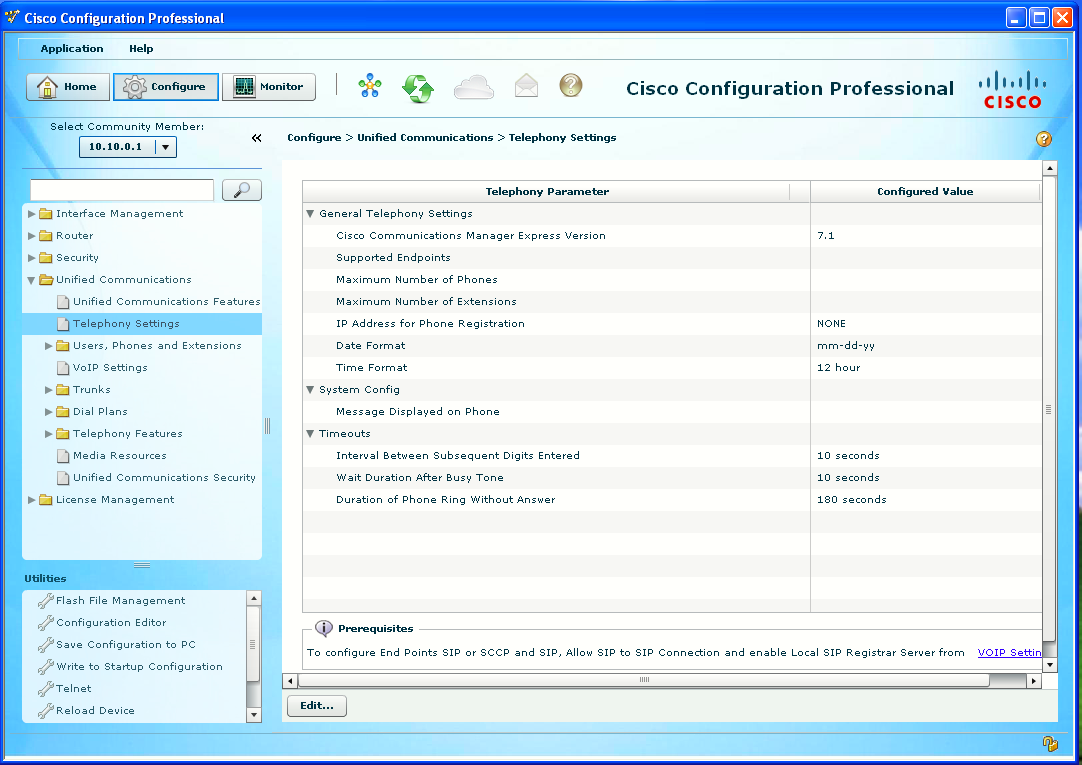Expand the Router folder
Image resolution: width=1082 pixels, height=765 pixels.
pyautogui.click(x=31, y=236)
